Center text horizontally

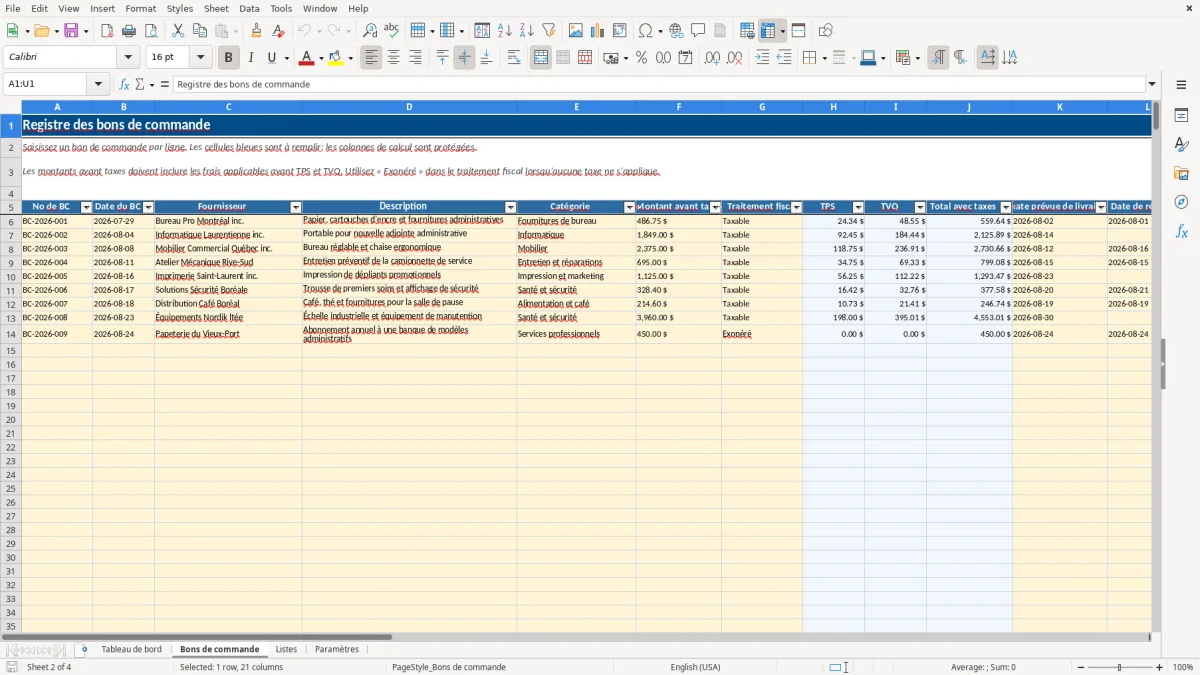coord(394,58)
